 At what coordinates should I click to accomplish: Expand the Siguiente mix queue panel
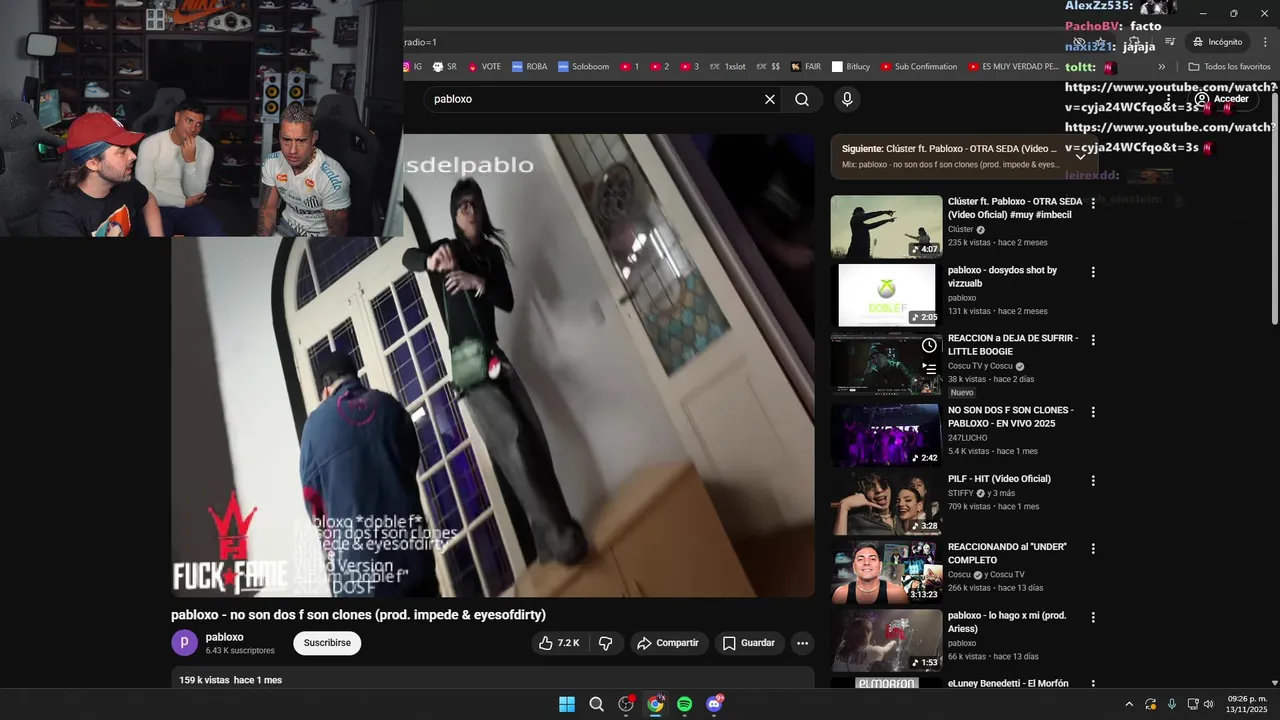point(1080,157)
